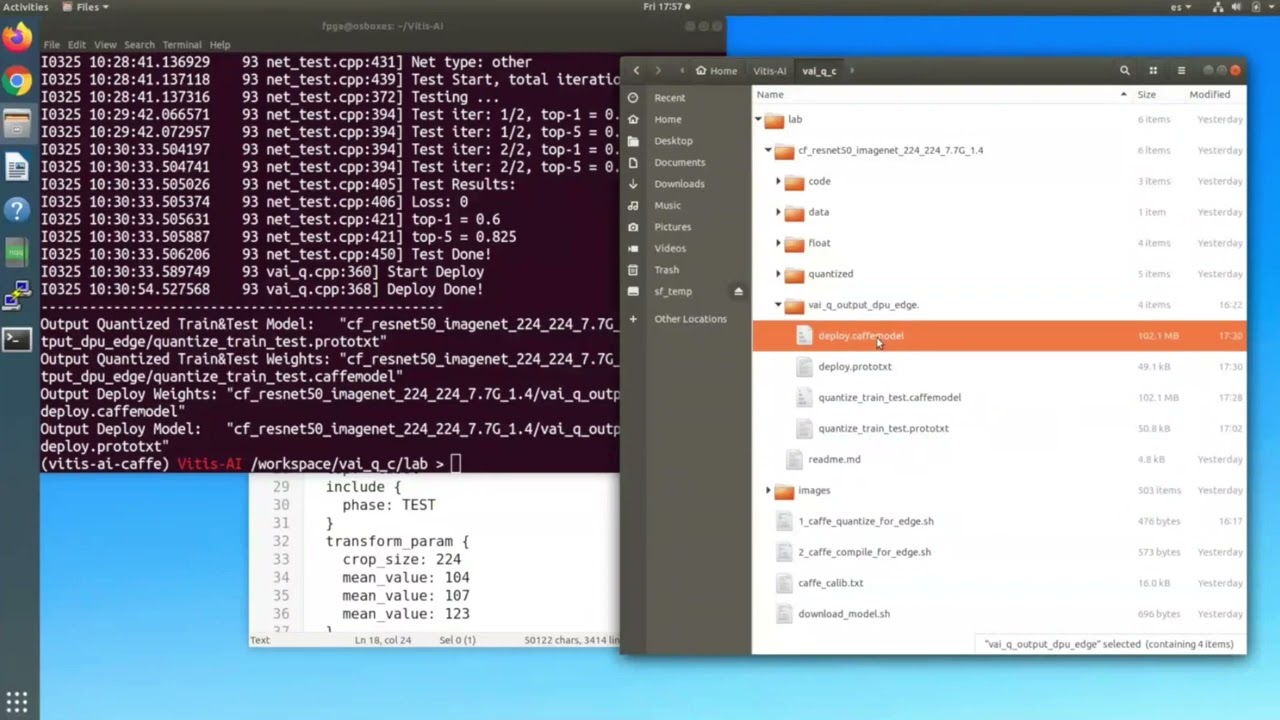
Task: Open the es keyboard language indicator
Action: (x=1180, y=7)
